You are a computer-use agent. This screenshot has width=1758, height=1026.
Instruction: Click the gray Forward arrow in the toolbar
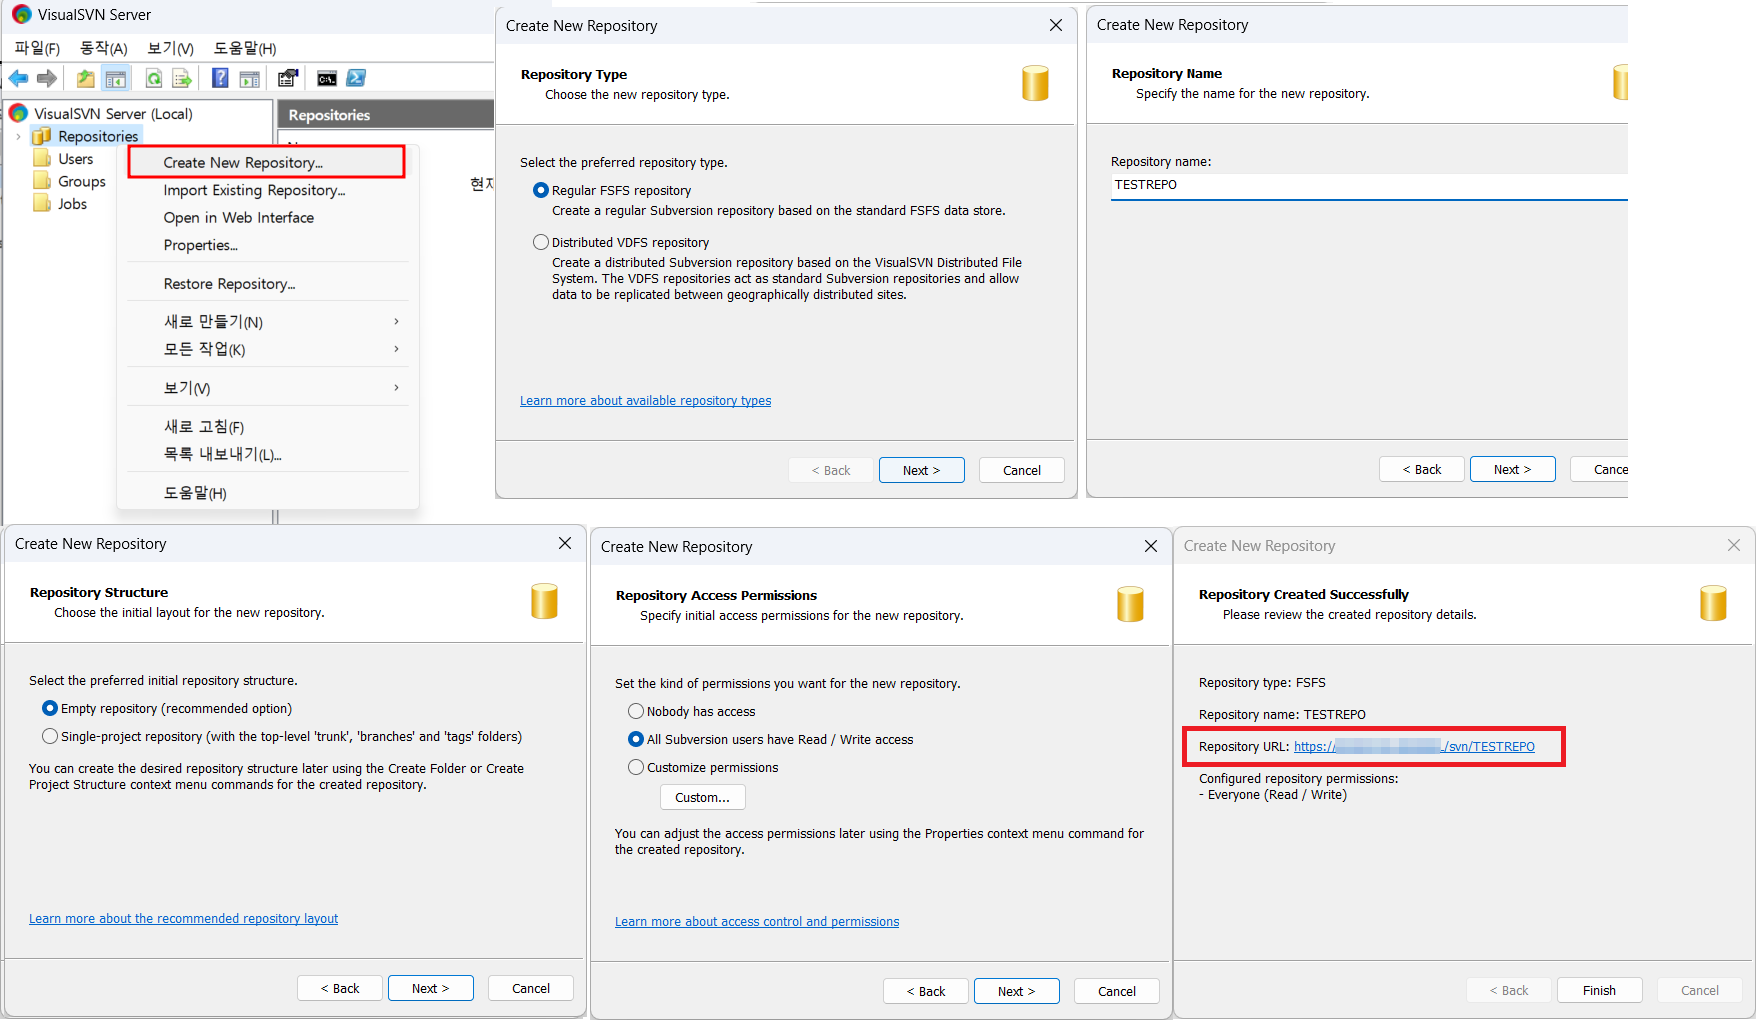pos(47,78)
